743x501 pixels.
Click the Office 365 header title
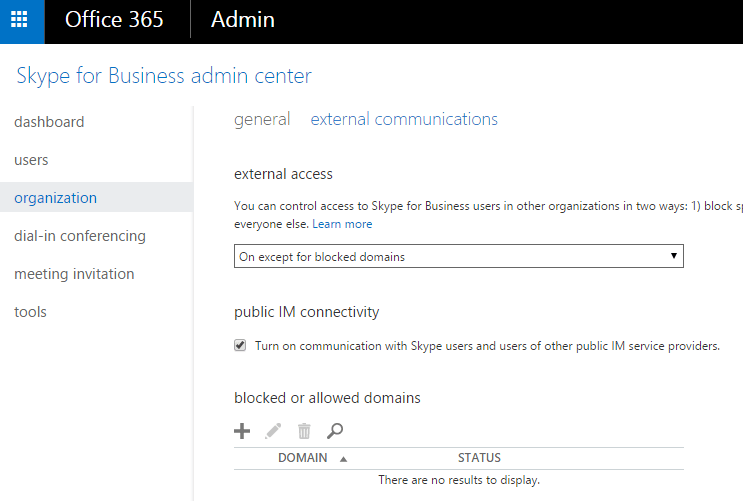click(x=114, y=19)
